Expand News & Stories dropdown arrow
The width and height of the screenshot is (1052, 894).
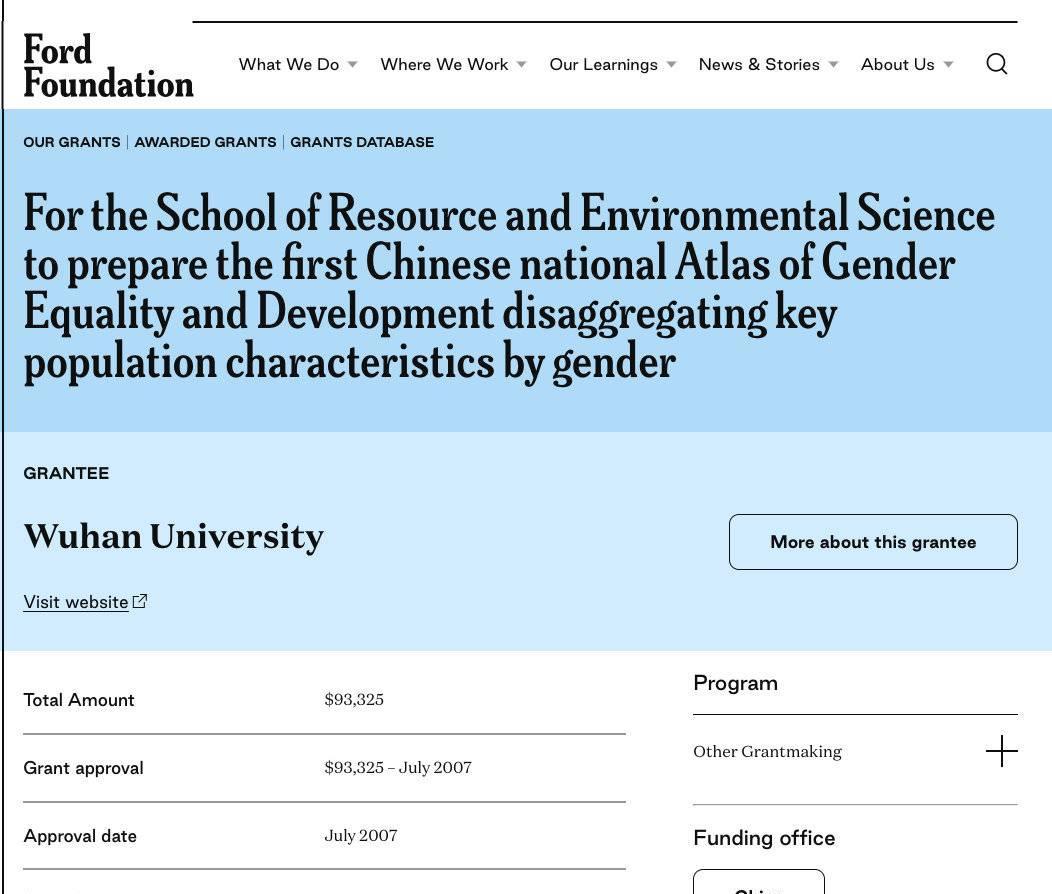[x=833, y=65]
